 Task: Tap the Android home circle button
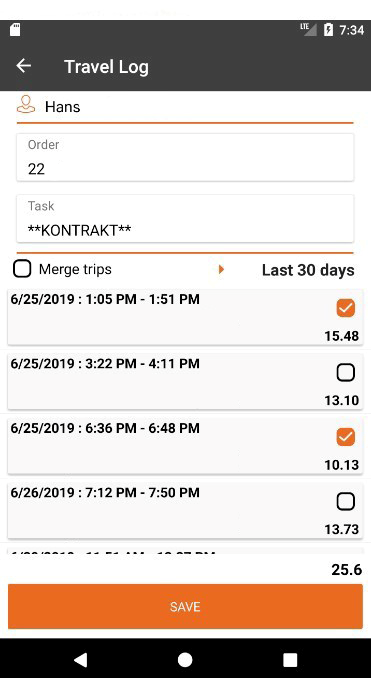[x=185, y=660]
